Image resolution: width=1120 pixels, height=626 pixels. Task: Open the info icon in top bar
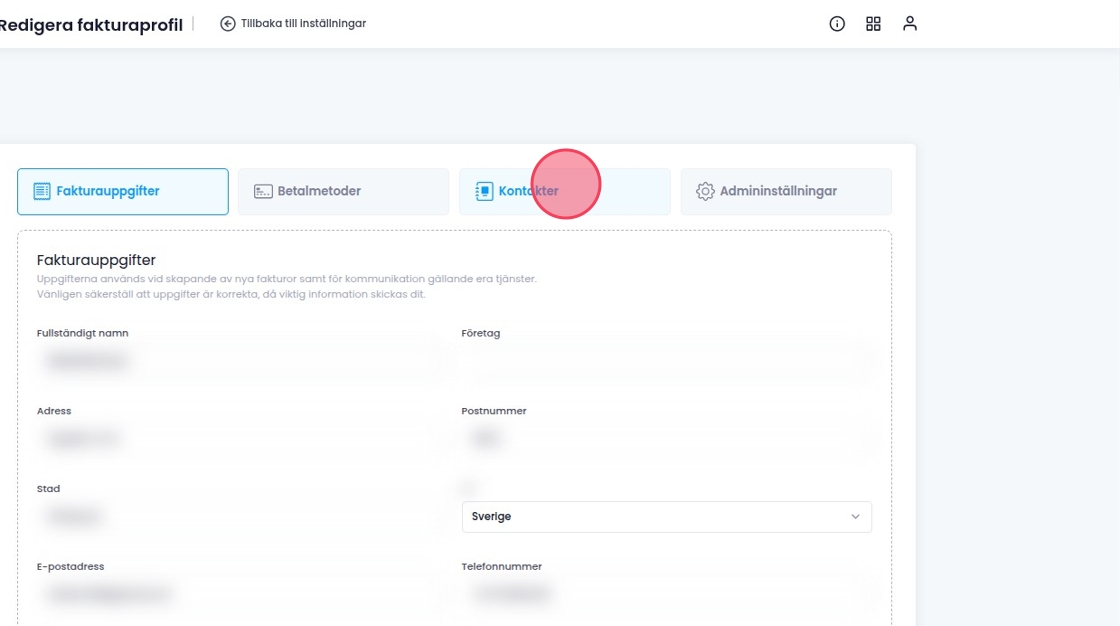(837, 24)
